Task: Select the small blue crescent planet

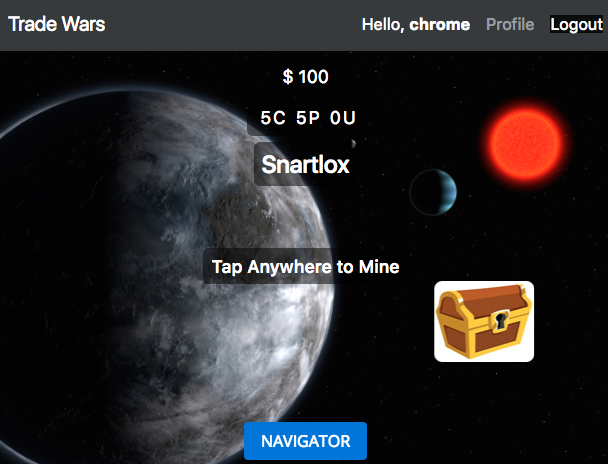Action: 433,192
